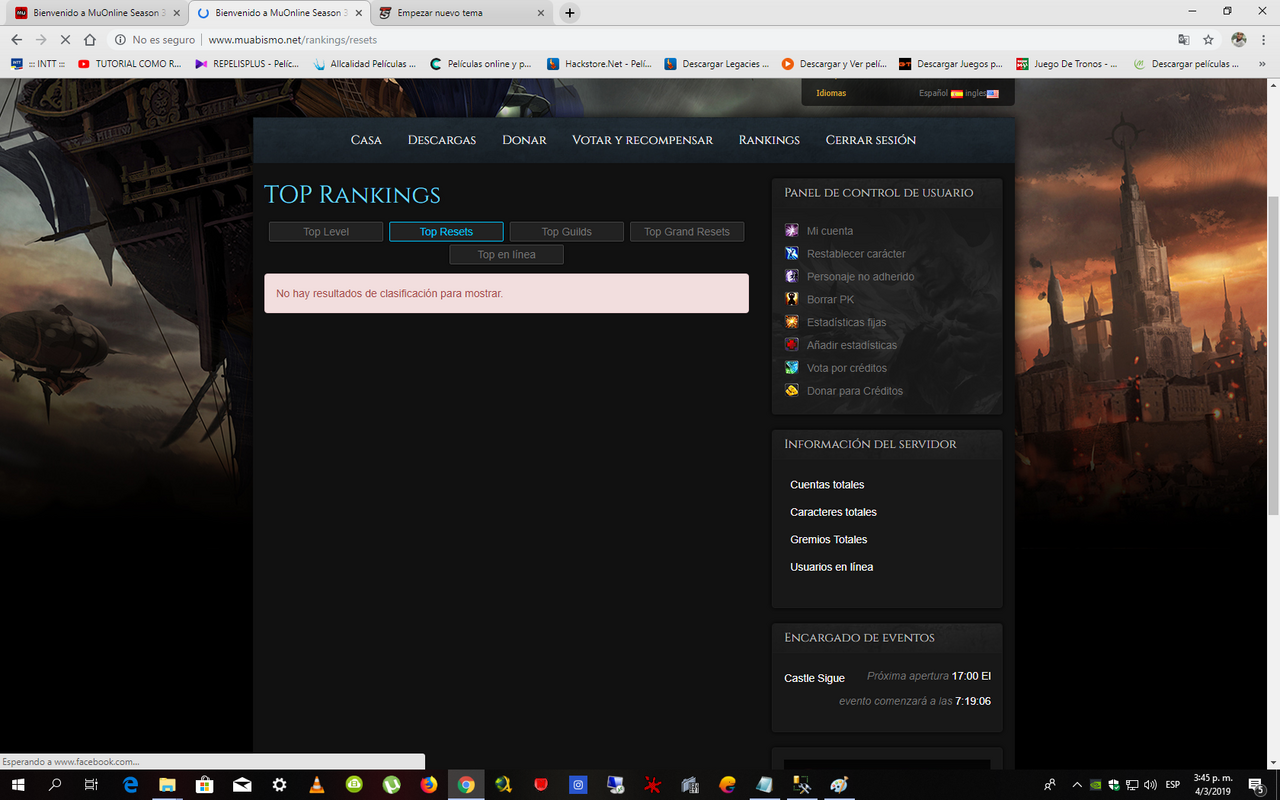Switch to Top Resets ranking tab
Viewport: 1280px width, 800px height.
pyautogui.click(x=446, y=232)
